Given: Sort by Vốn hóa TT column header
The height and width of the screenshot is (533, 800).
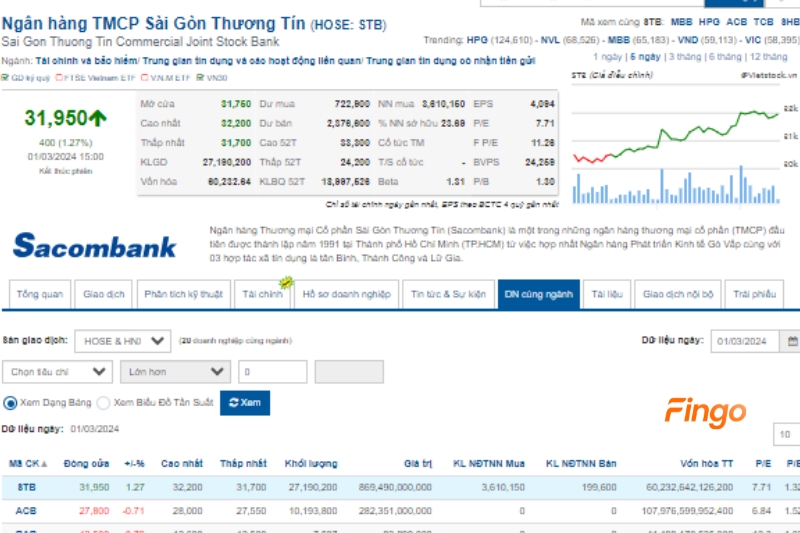Looking at the screenshot, I should 706,464.
